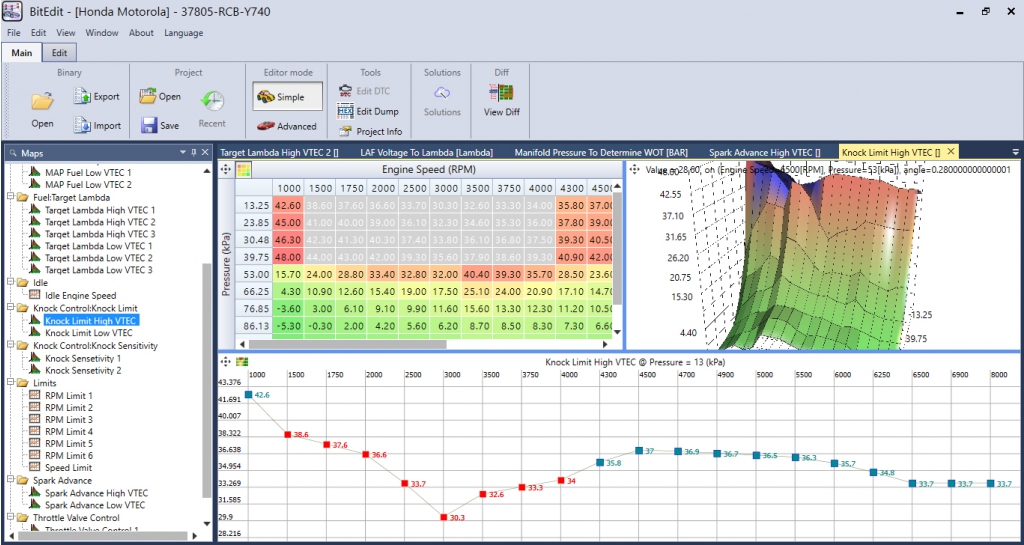This screenshot has height=545, width=1024.
Task: Click table horizontal scrollbar thumb
Action: tap(347, 343)
